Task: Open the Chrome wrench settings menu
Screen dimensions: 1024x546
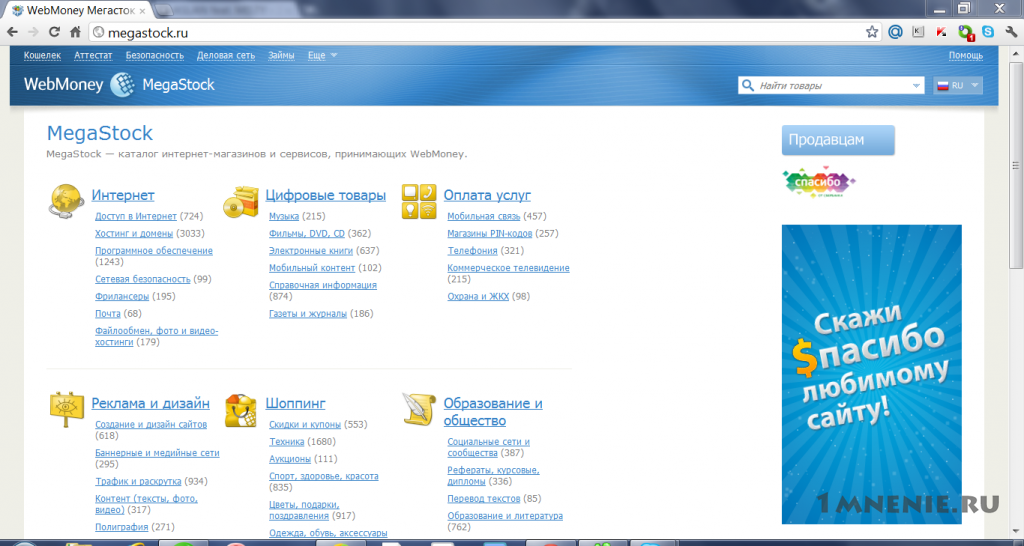Action: [1011, 31]
